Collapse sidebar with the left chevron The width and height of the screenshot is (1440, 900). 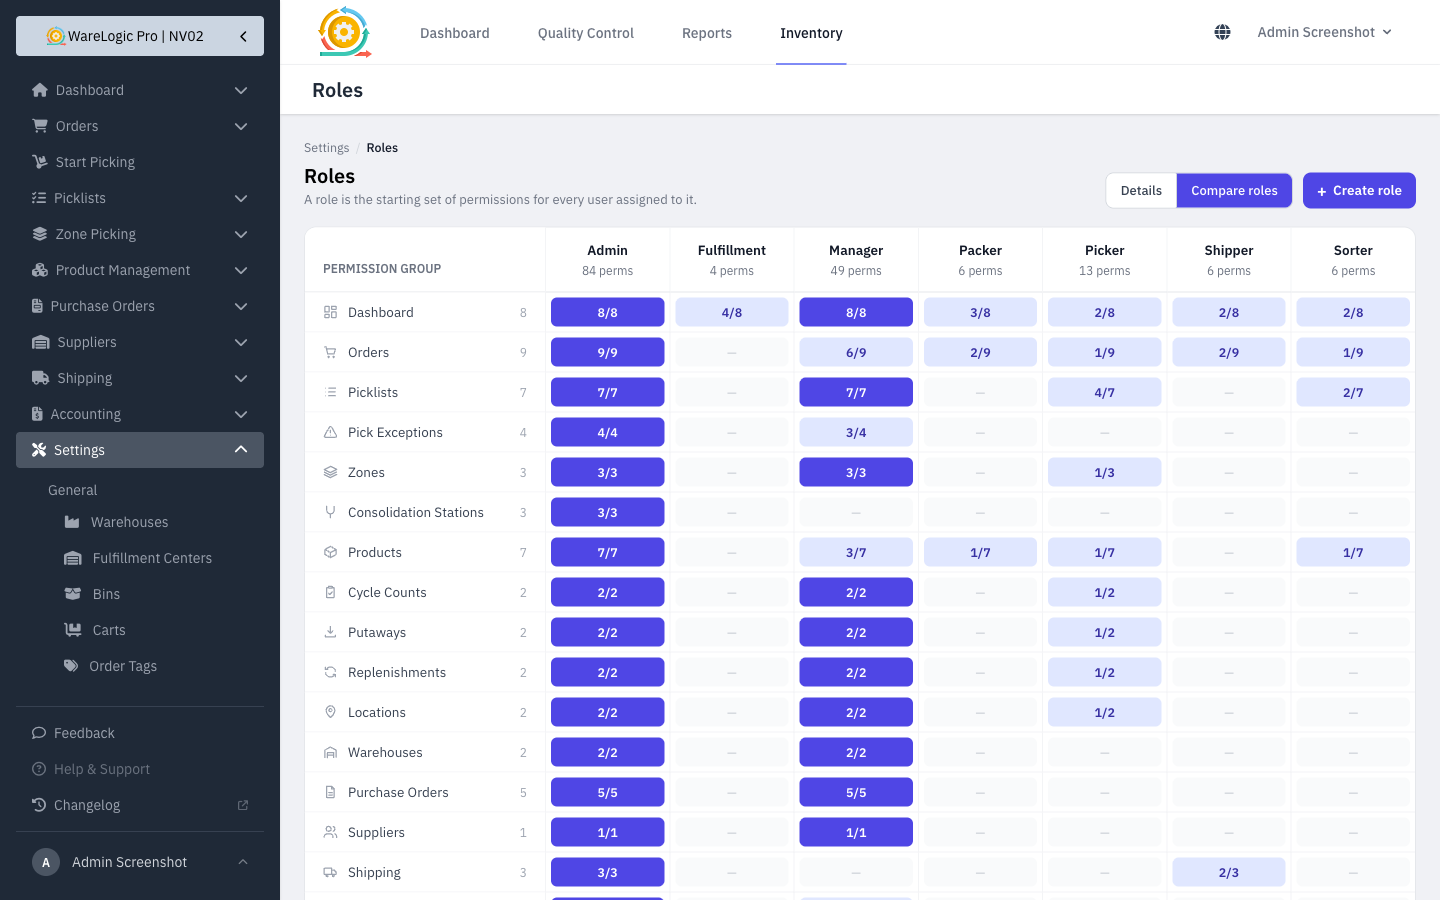coord(243,36)
